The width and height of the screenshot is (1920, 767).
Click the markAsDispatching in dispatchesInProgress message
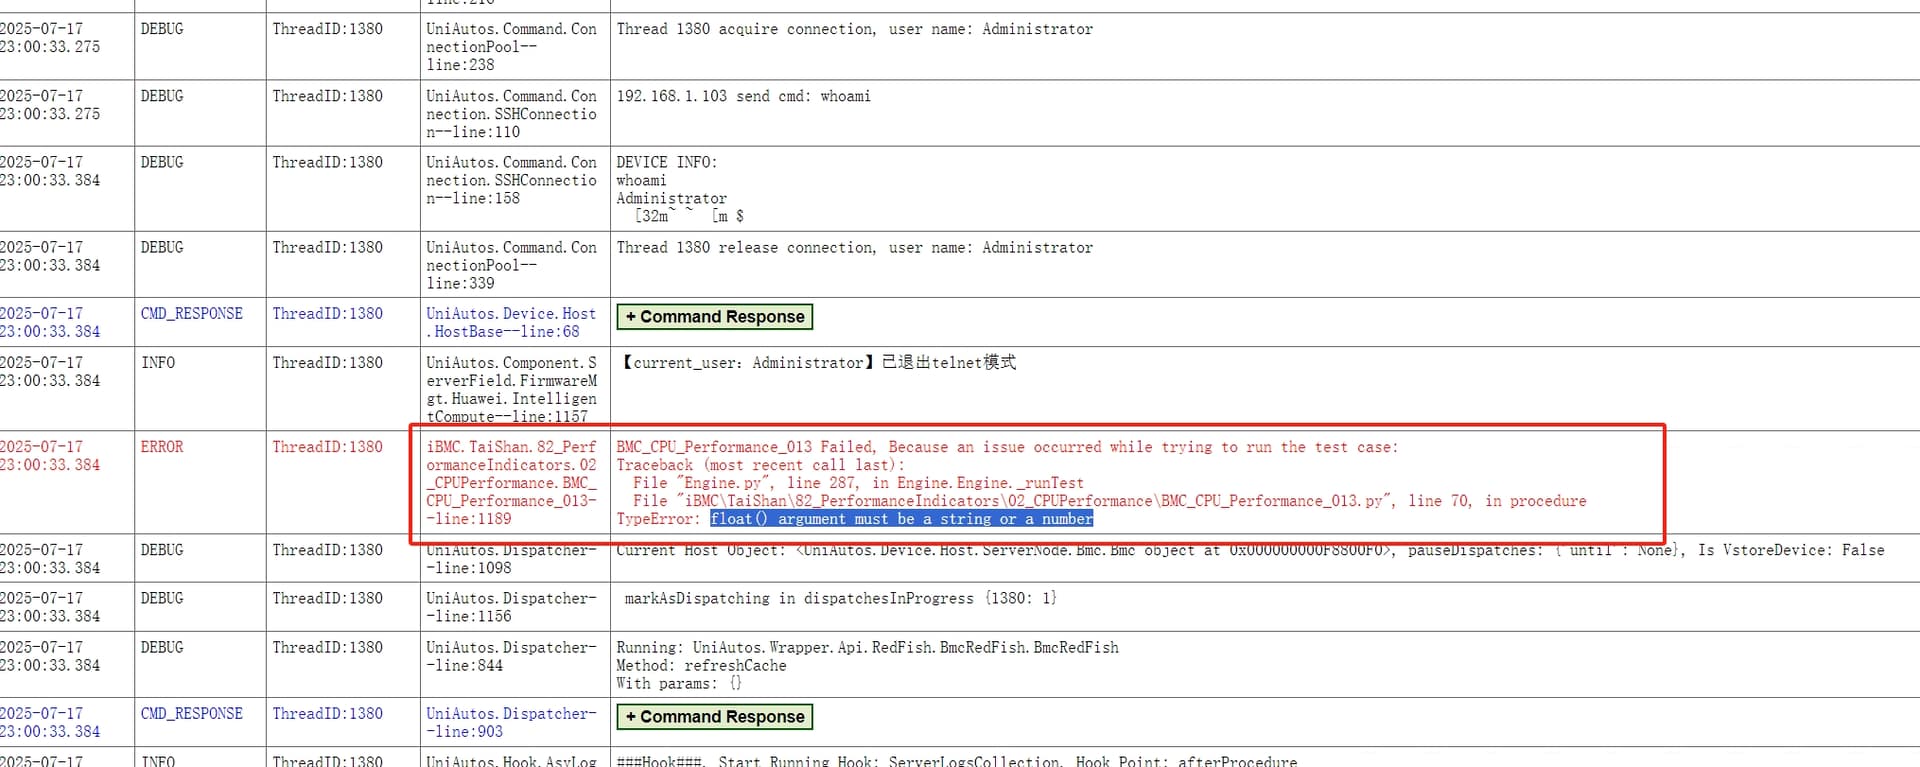click(x=840, y=598)
